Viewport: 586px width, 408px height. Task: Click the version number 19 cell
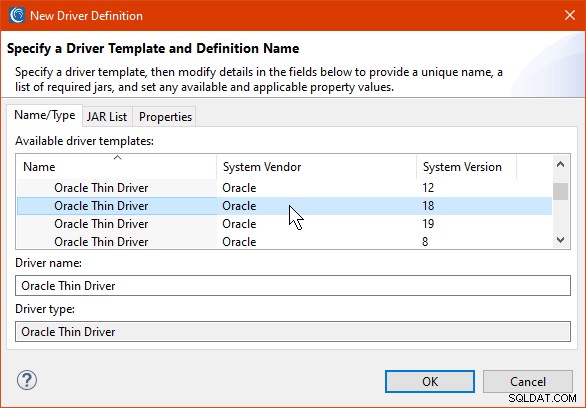[428, 224]
